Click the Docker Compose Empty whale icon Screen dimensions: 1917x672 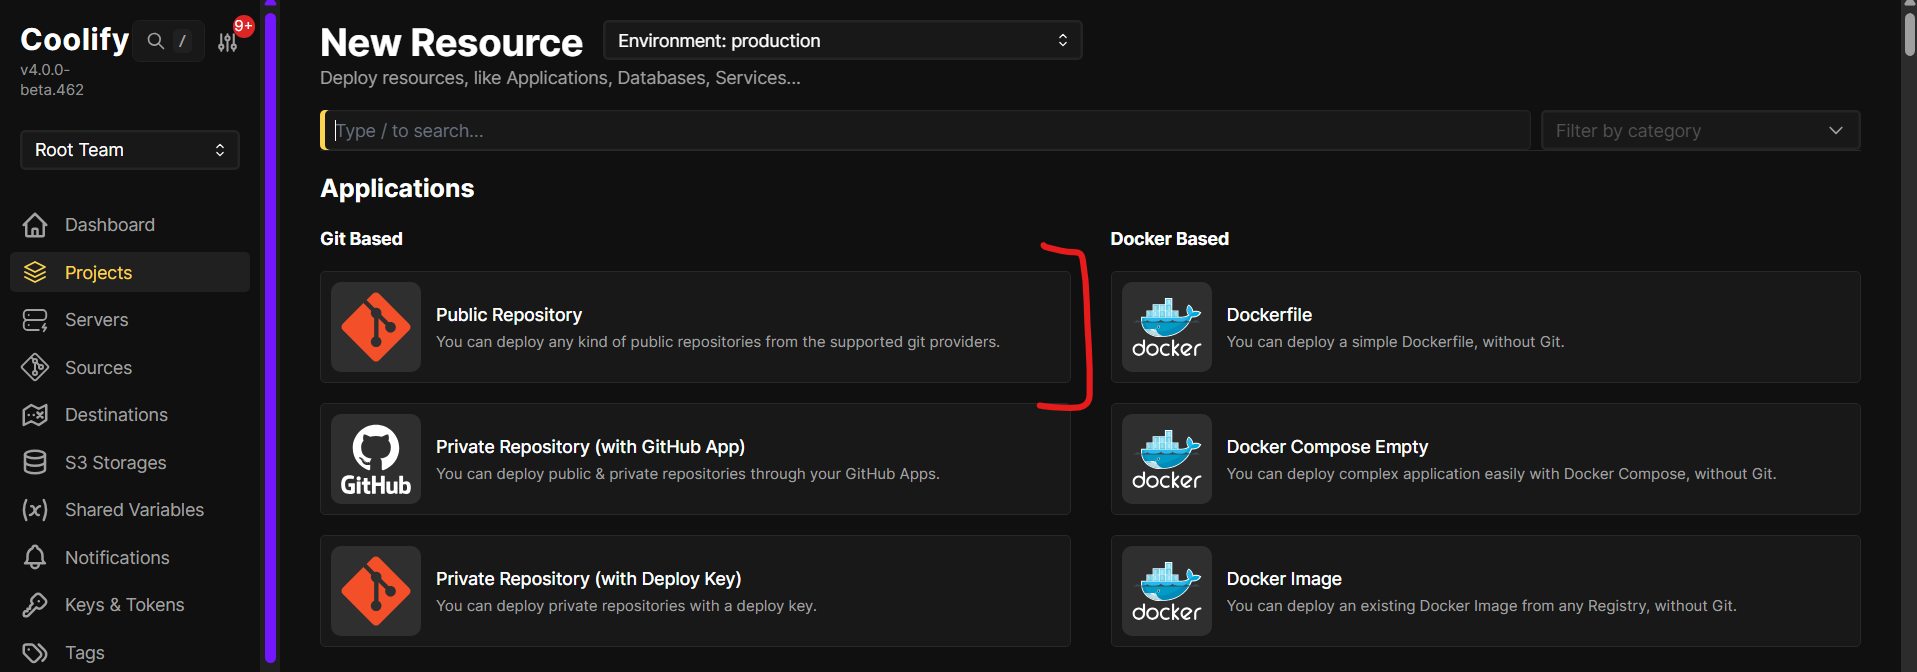1166,459
